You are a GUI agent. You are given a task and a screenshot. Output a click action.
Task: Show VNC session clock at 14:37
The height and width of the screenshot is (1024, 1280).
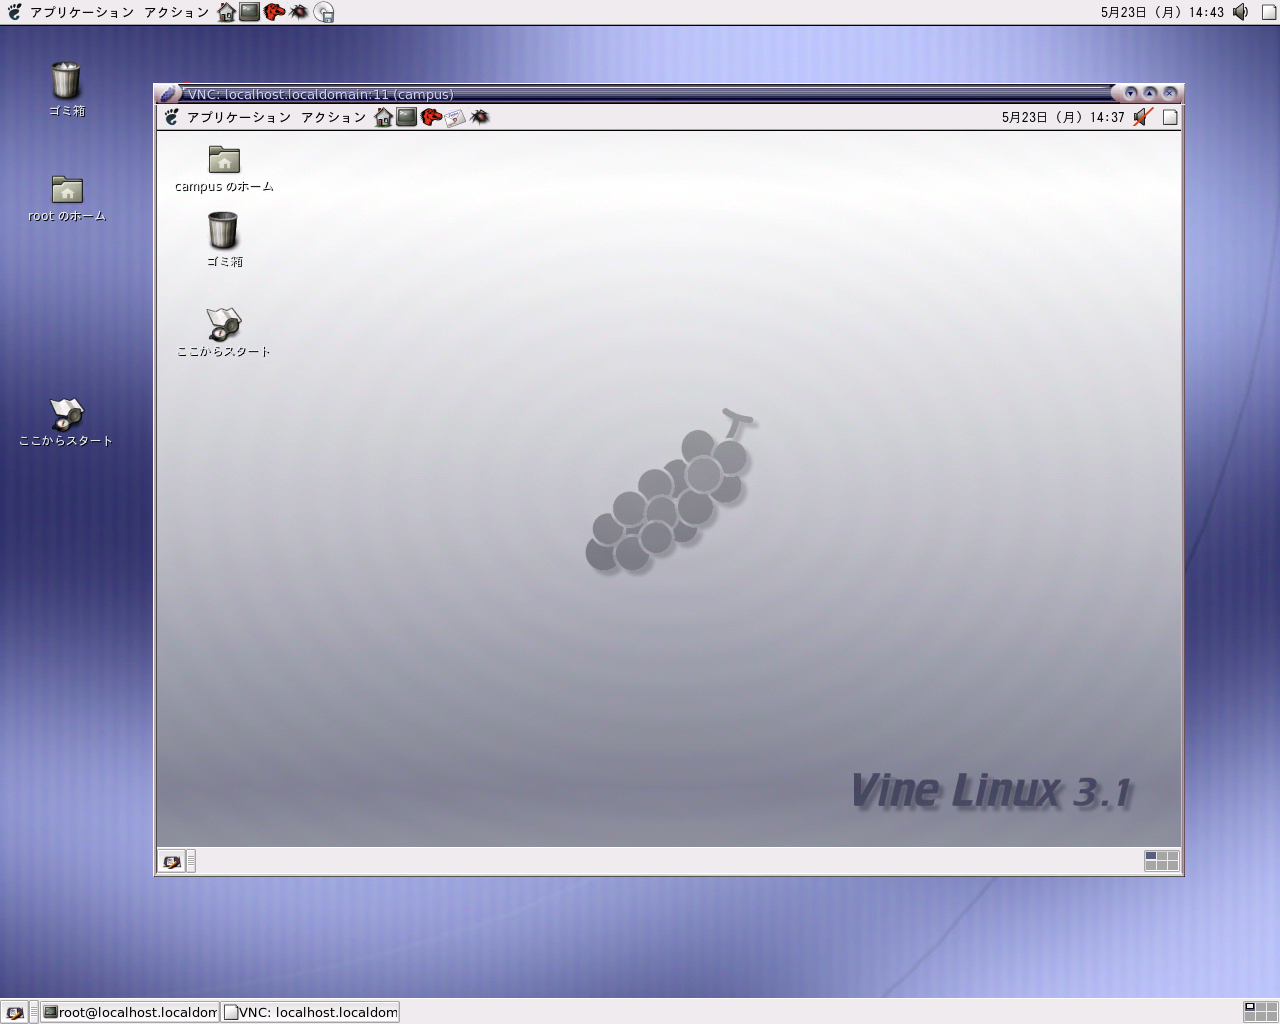[1063, 117]
